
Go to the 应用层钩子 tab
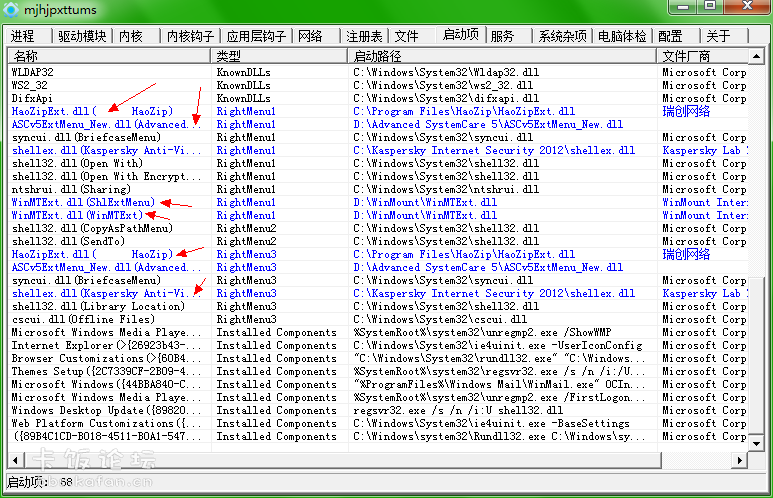(x=256, y=36)
